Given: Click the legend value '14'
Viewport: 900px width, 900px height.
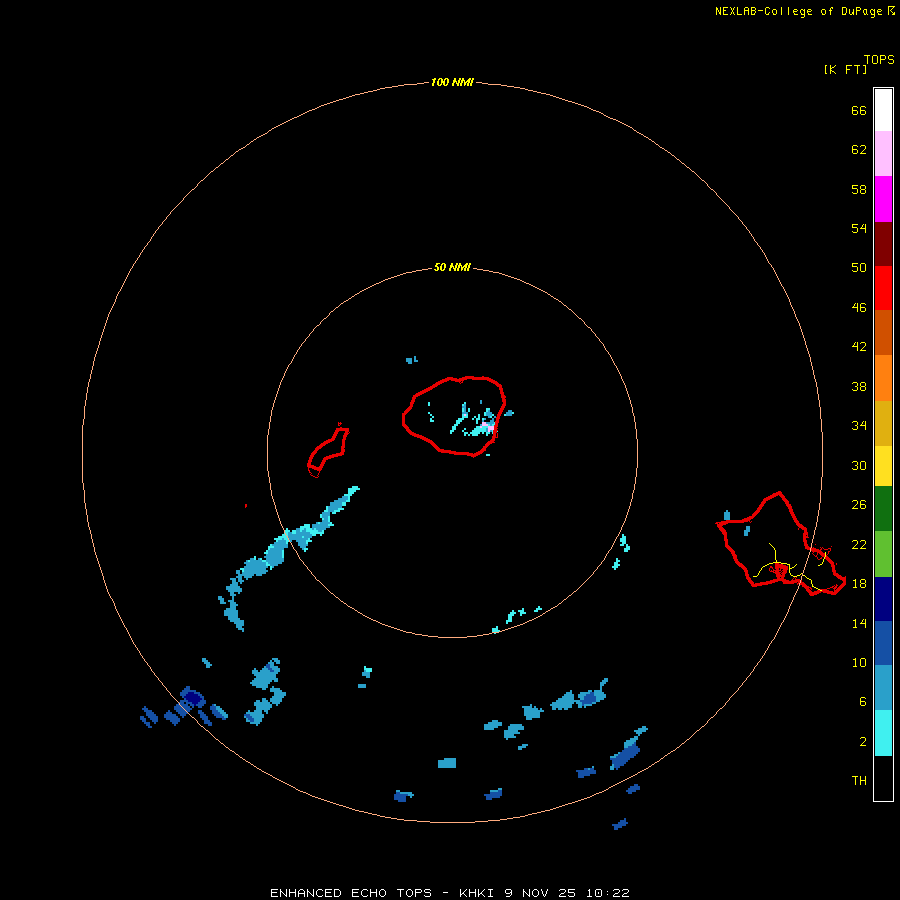Looking at the screenshot, I should (859, 623).
